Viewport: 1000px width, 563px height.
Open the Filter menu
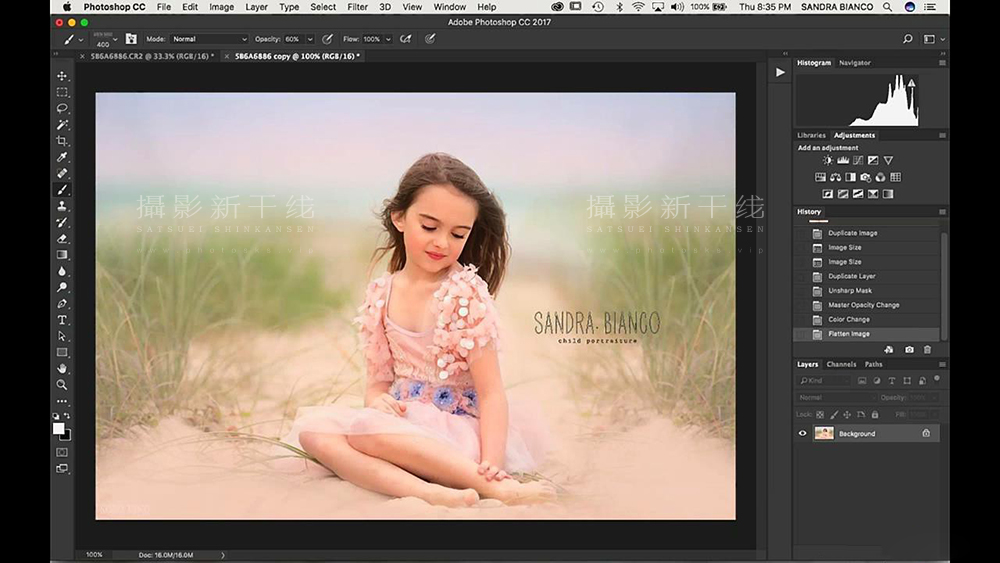pos(357,7)
